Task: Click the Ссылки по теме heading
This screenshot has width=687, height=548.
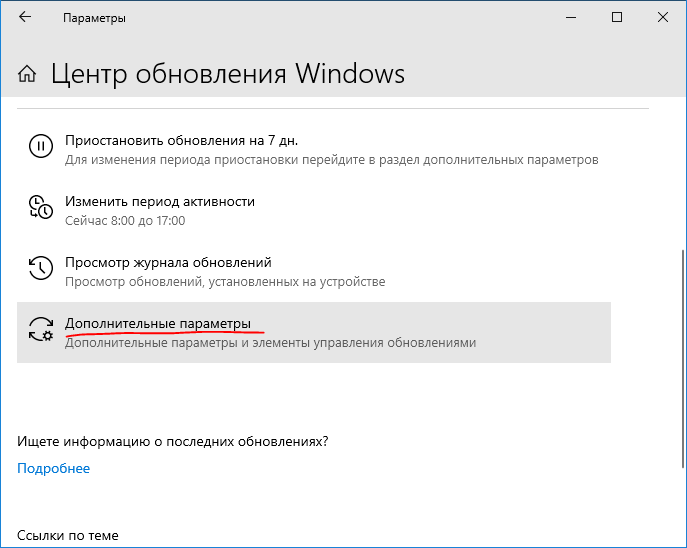Action: click(x=68, y=535)
